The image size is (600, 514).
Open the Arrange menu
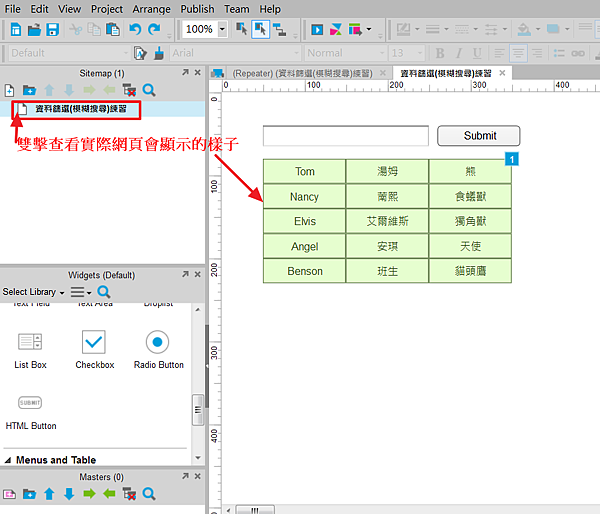(x=152, y=9)
